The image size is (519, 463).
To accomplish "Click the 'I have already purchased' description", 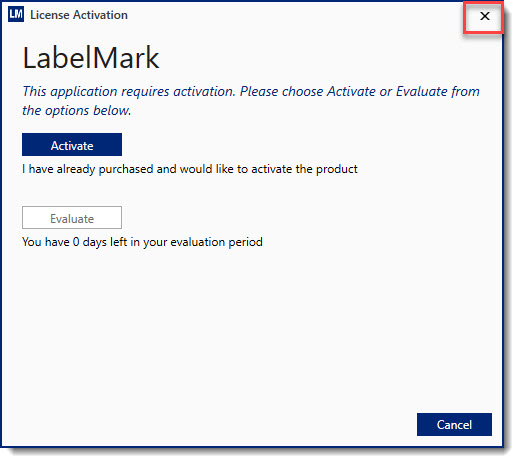I will tap(190, 169).
